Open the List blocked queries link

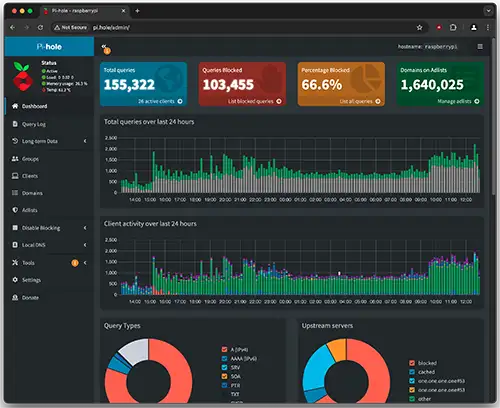coord(254,101)
